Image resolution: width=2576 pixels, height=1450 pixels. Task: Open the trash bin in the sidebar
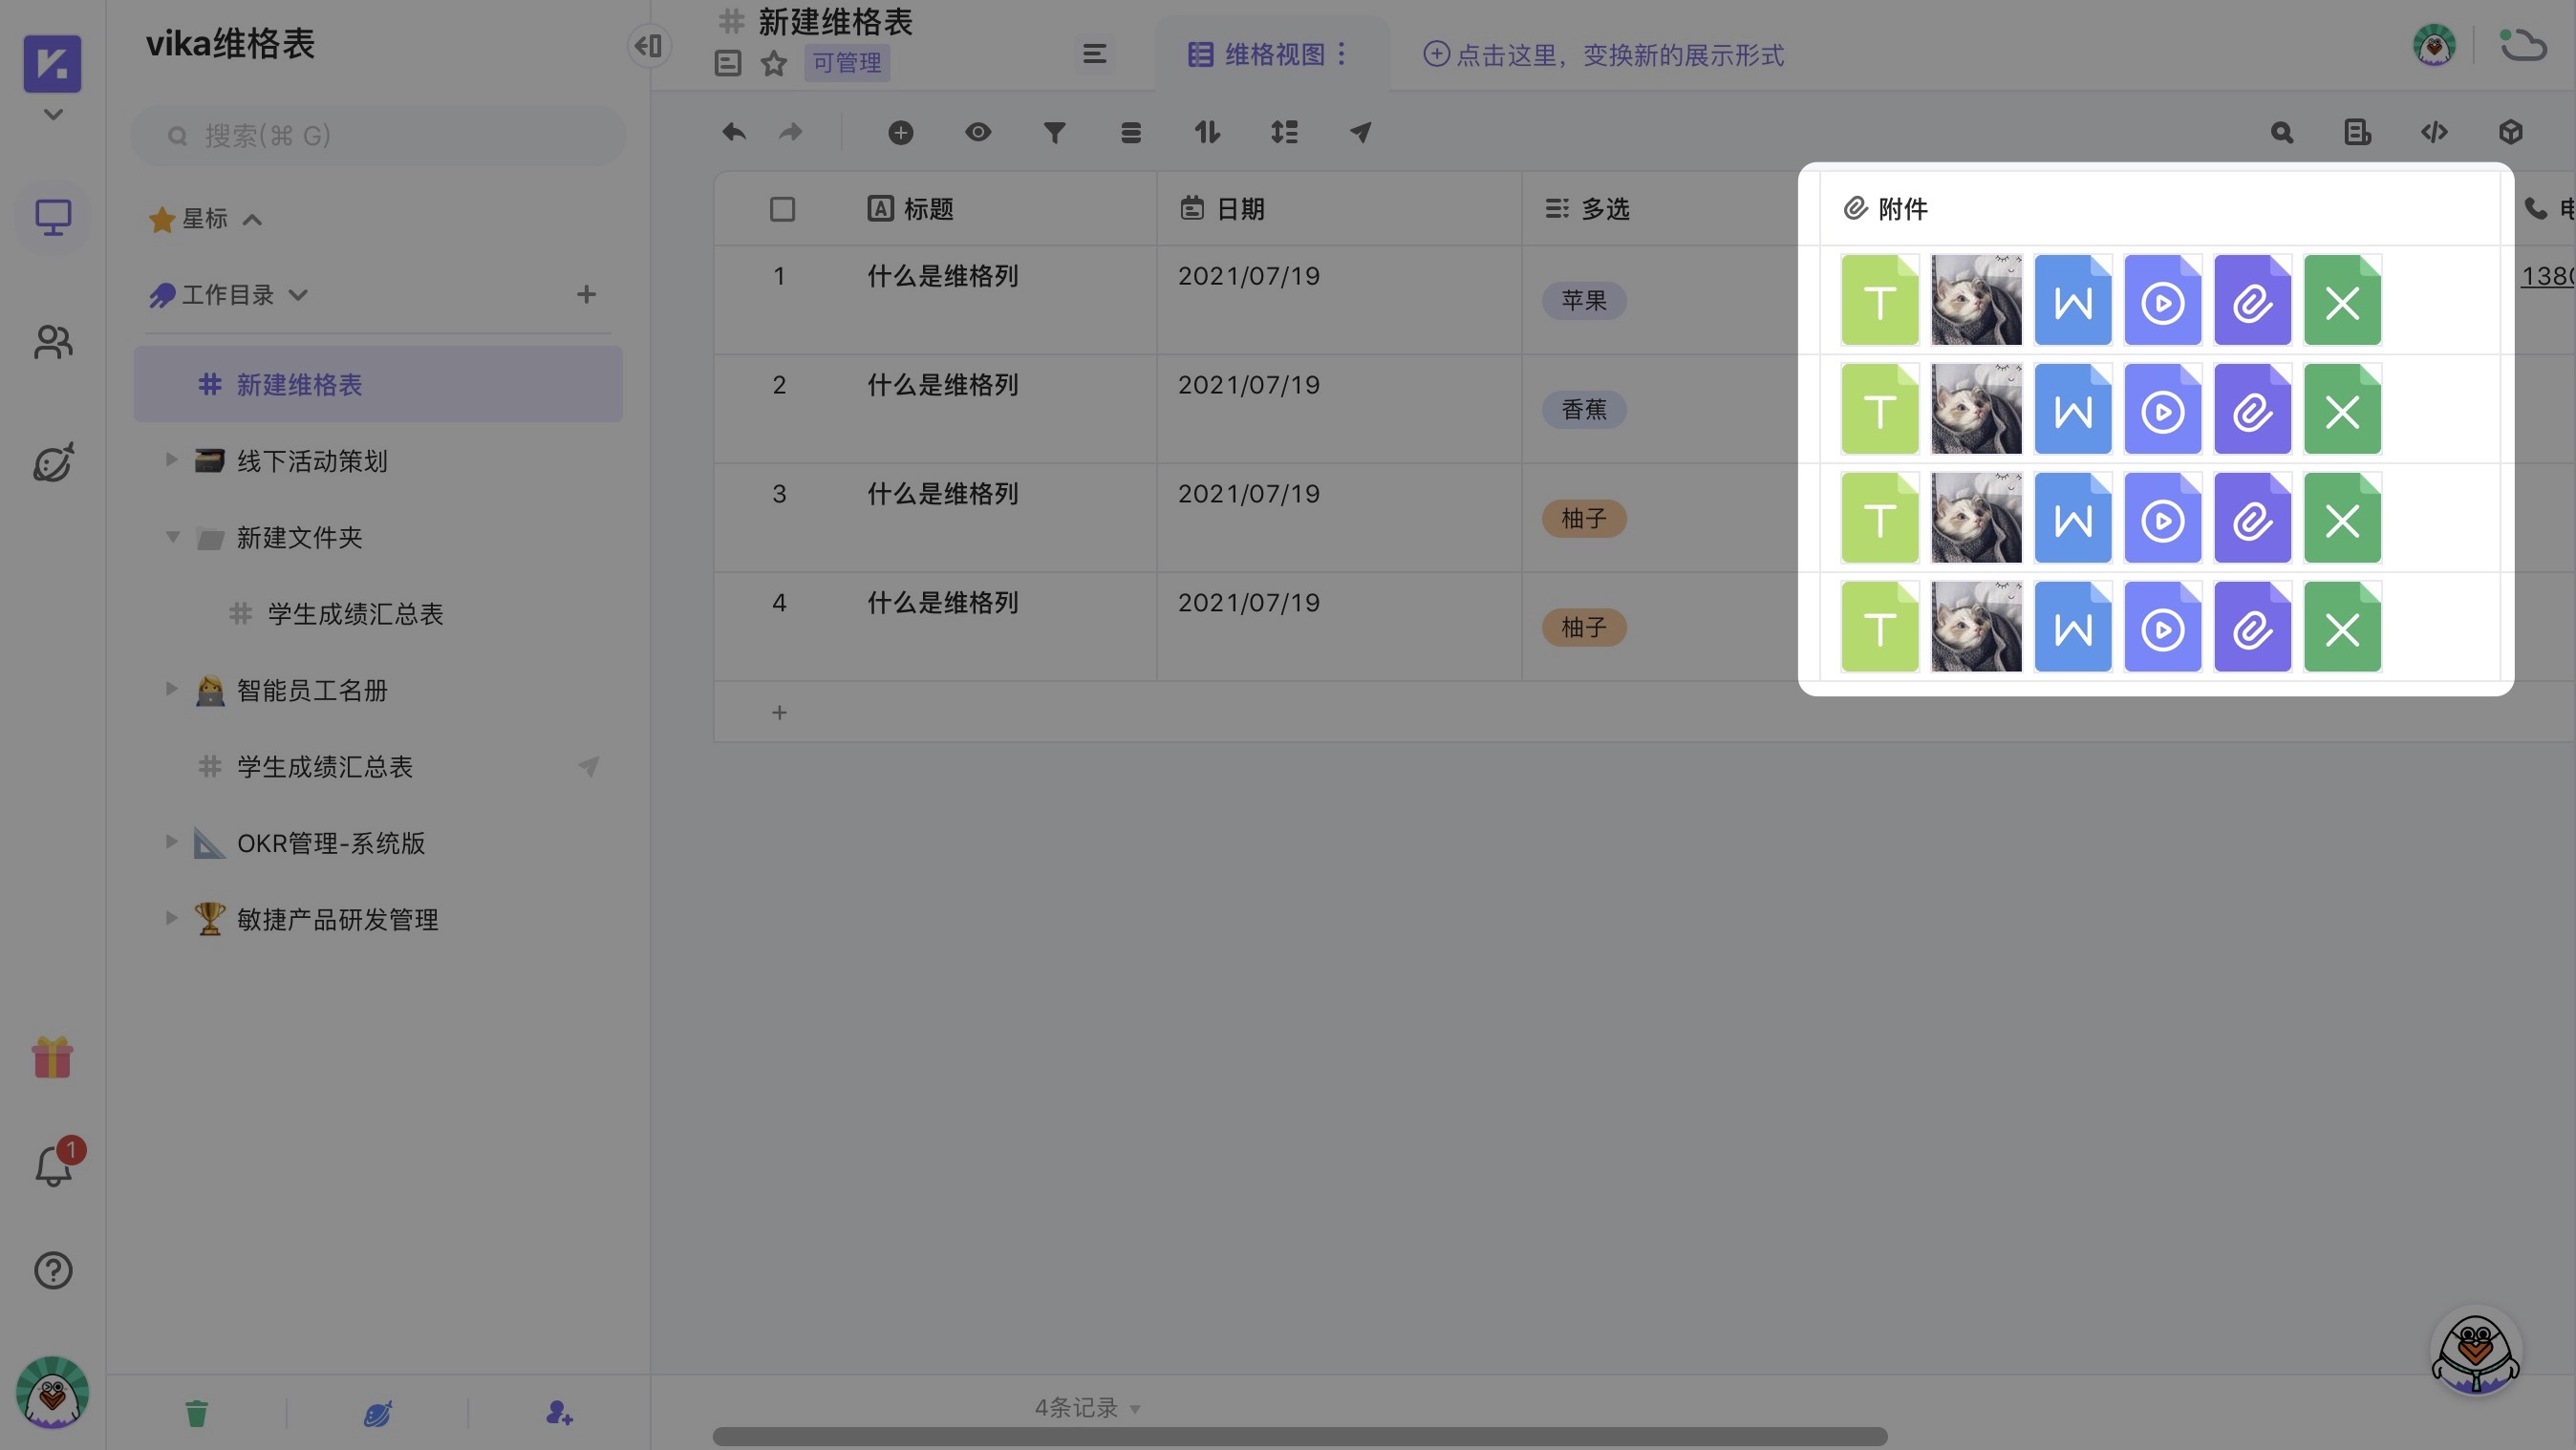pos(196,1413)
